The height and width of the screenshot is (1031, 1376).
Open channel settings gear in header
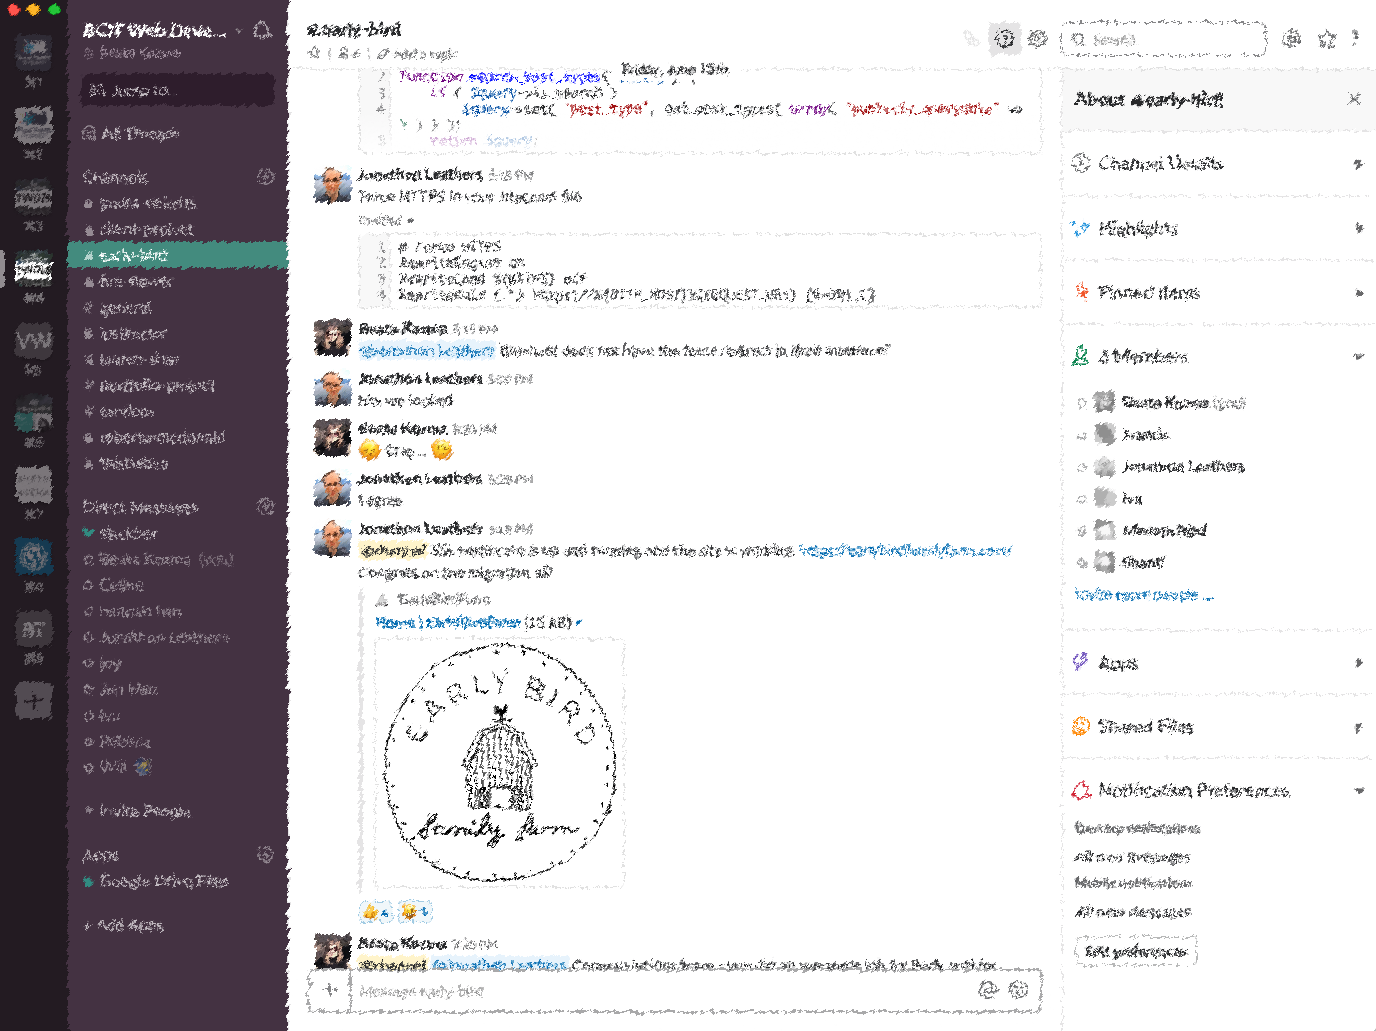[x=1038, y=39]
